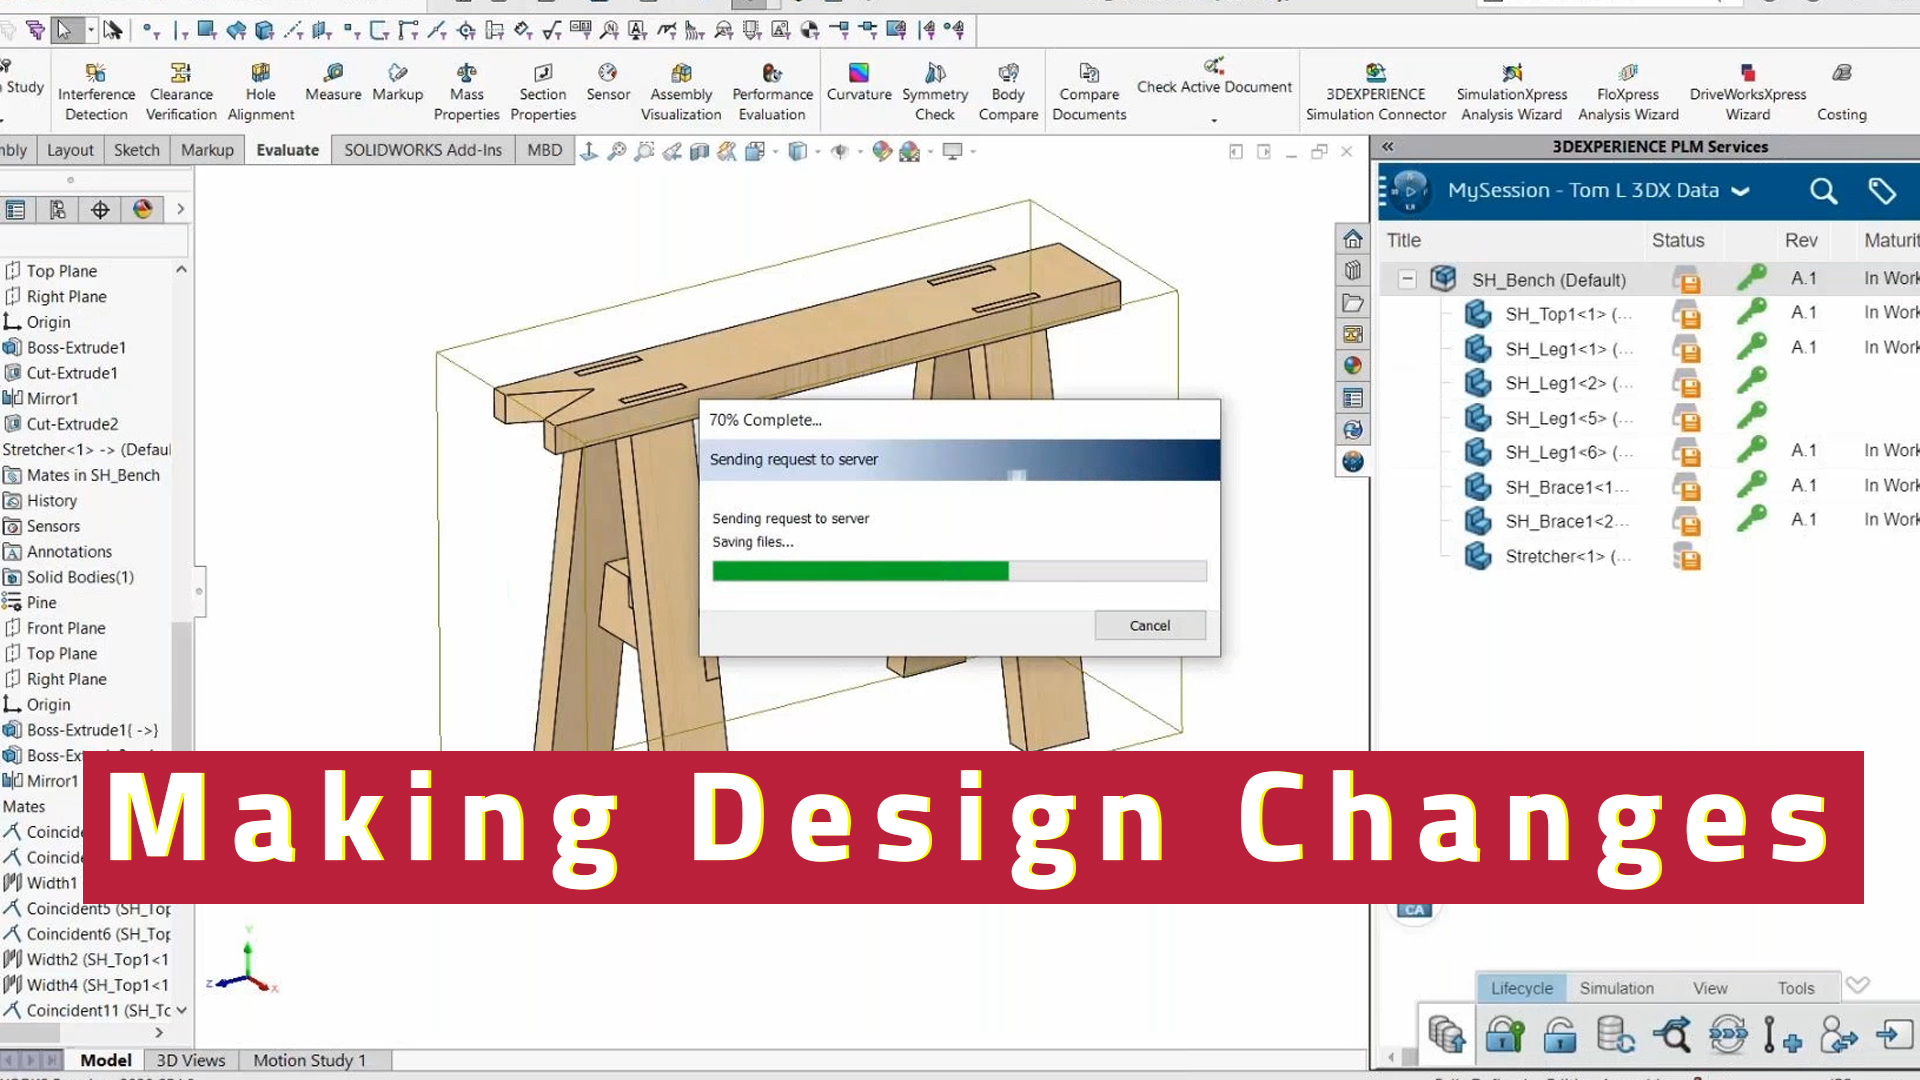Open FeatureManager design tree tab

point(15,209)
